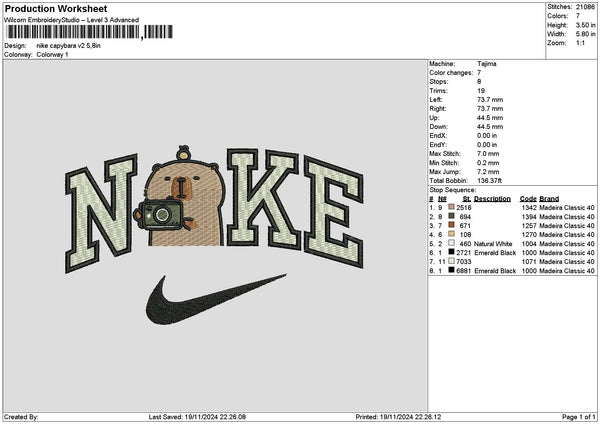Click the Production Worksheet title
Viewport: 600px width, 424px height.
(56, 9)
